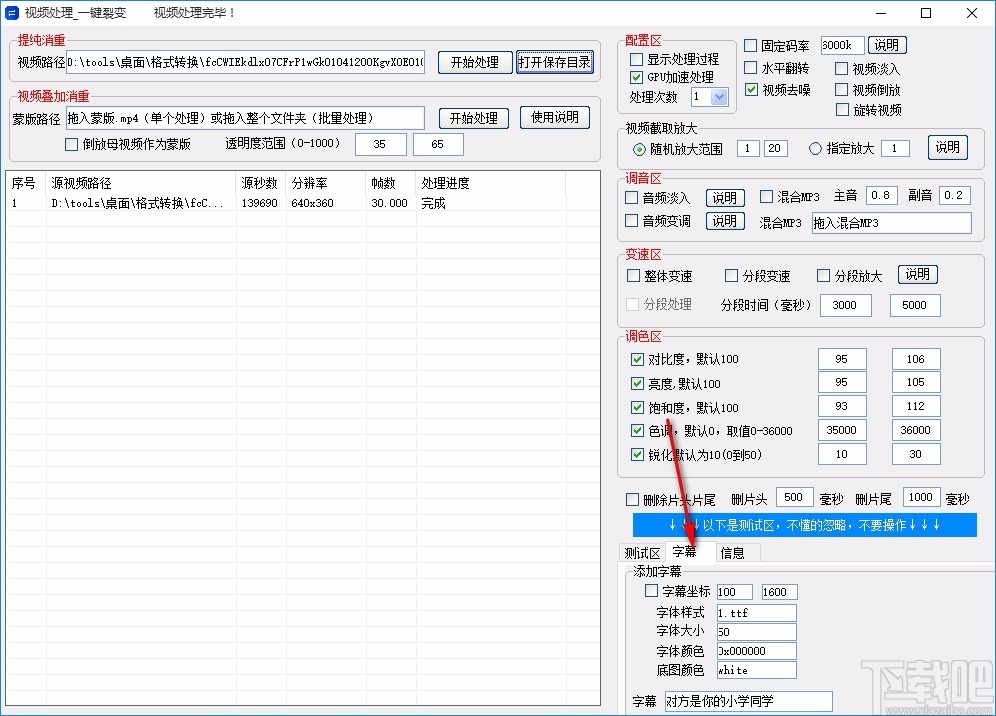This screenshot has height=716, width=996.
Task: Open the 使用说明 instructions
Action: coord(554,117)
